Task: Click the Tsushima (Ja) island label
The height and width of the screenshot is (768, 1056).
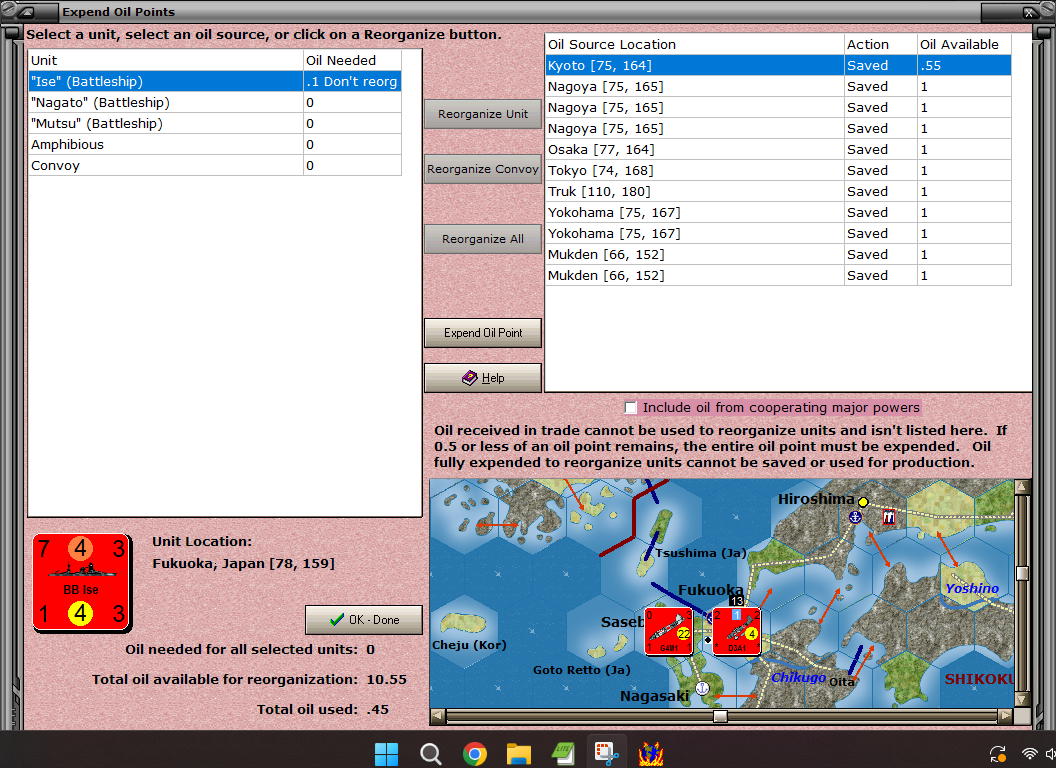Action: [x=700, y=553]
